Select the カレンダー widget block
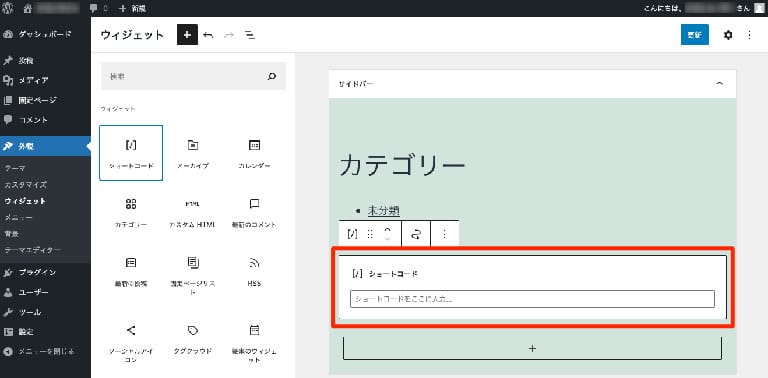Screen dimensions: 768x378 (x=254, y=153)
